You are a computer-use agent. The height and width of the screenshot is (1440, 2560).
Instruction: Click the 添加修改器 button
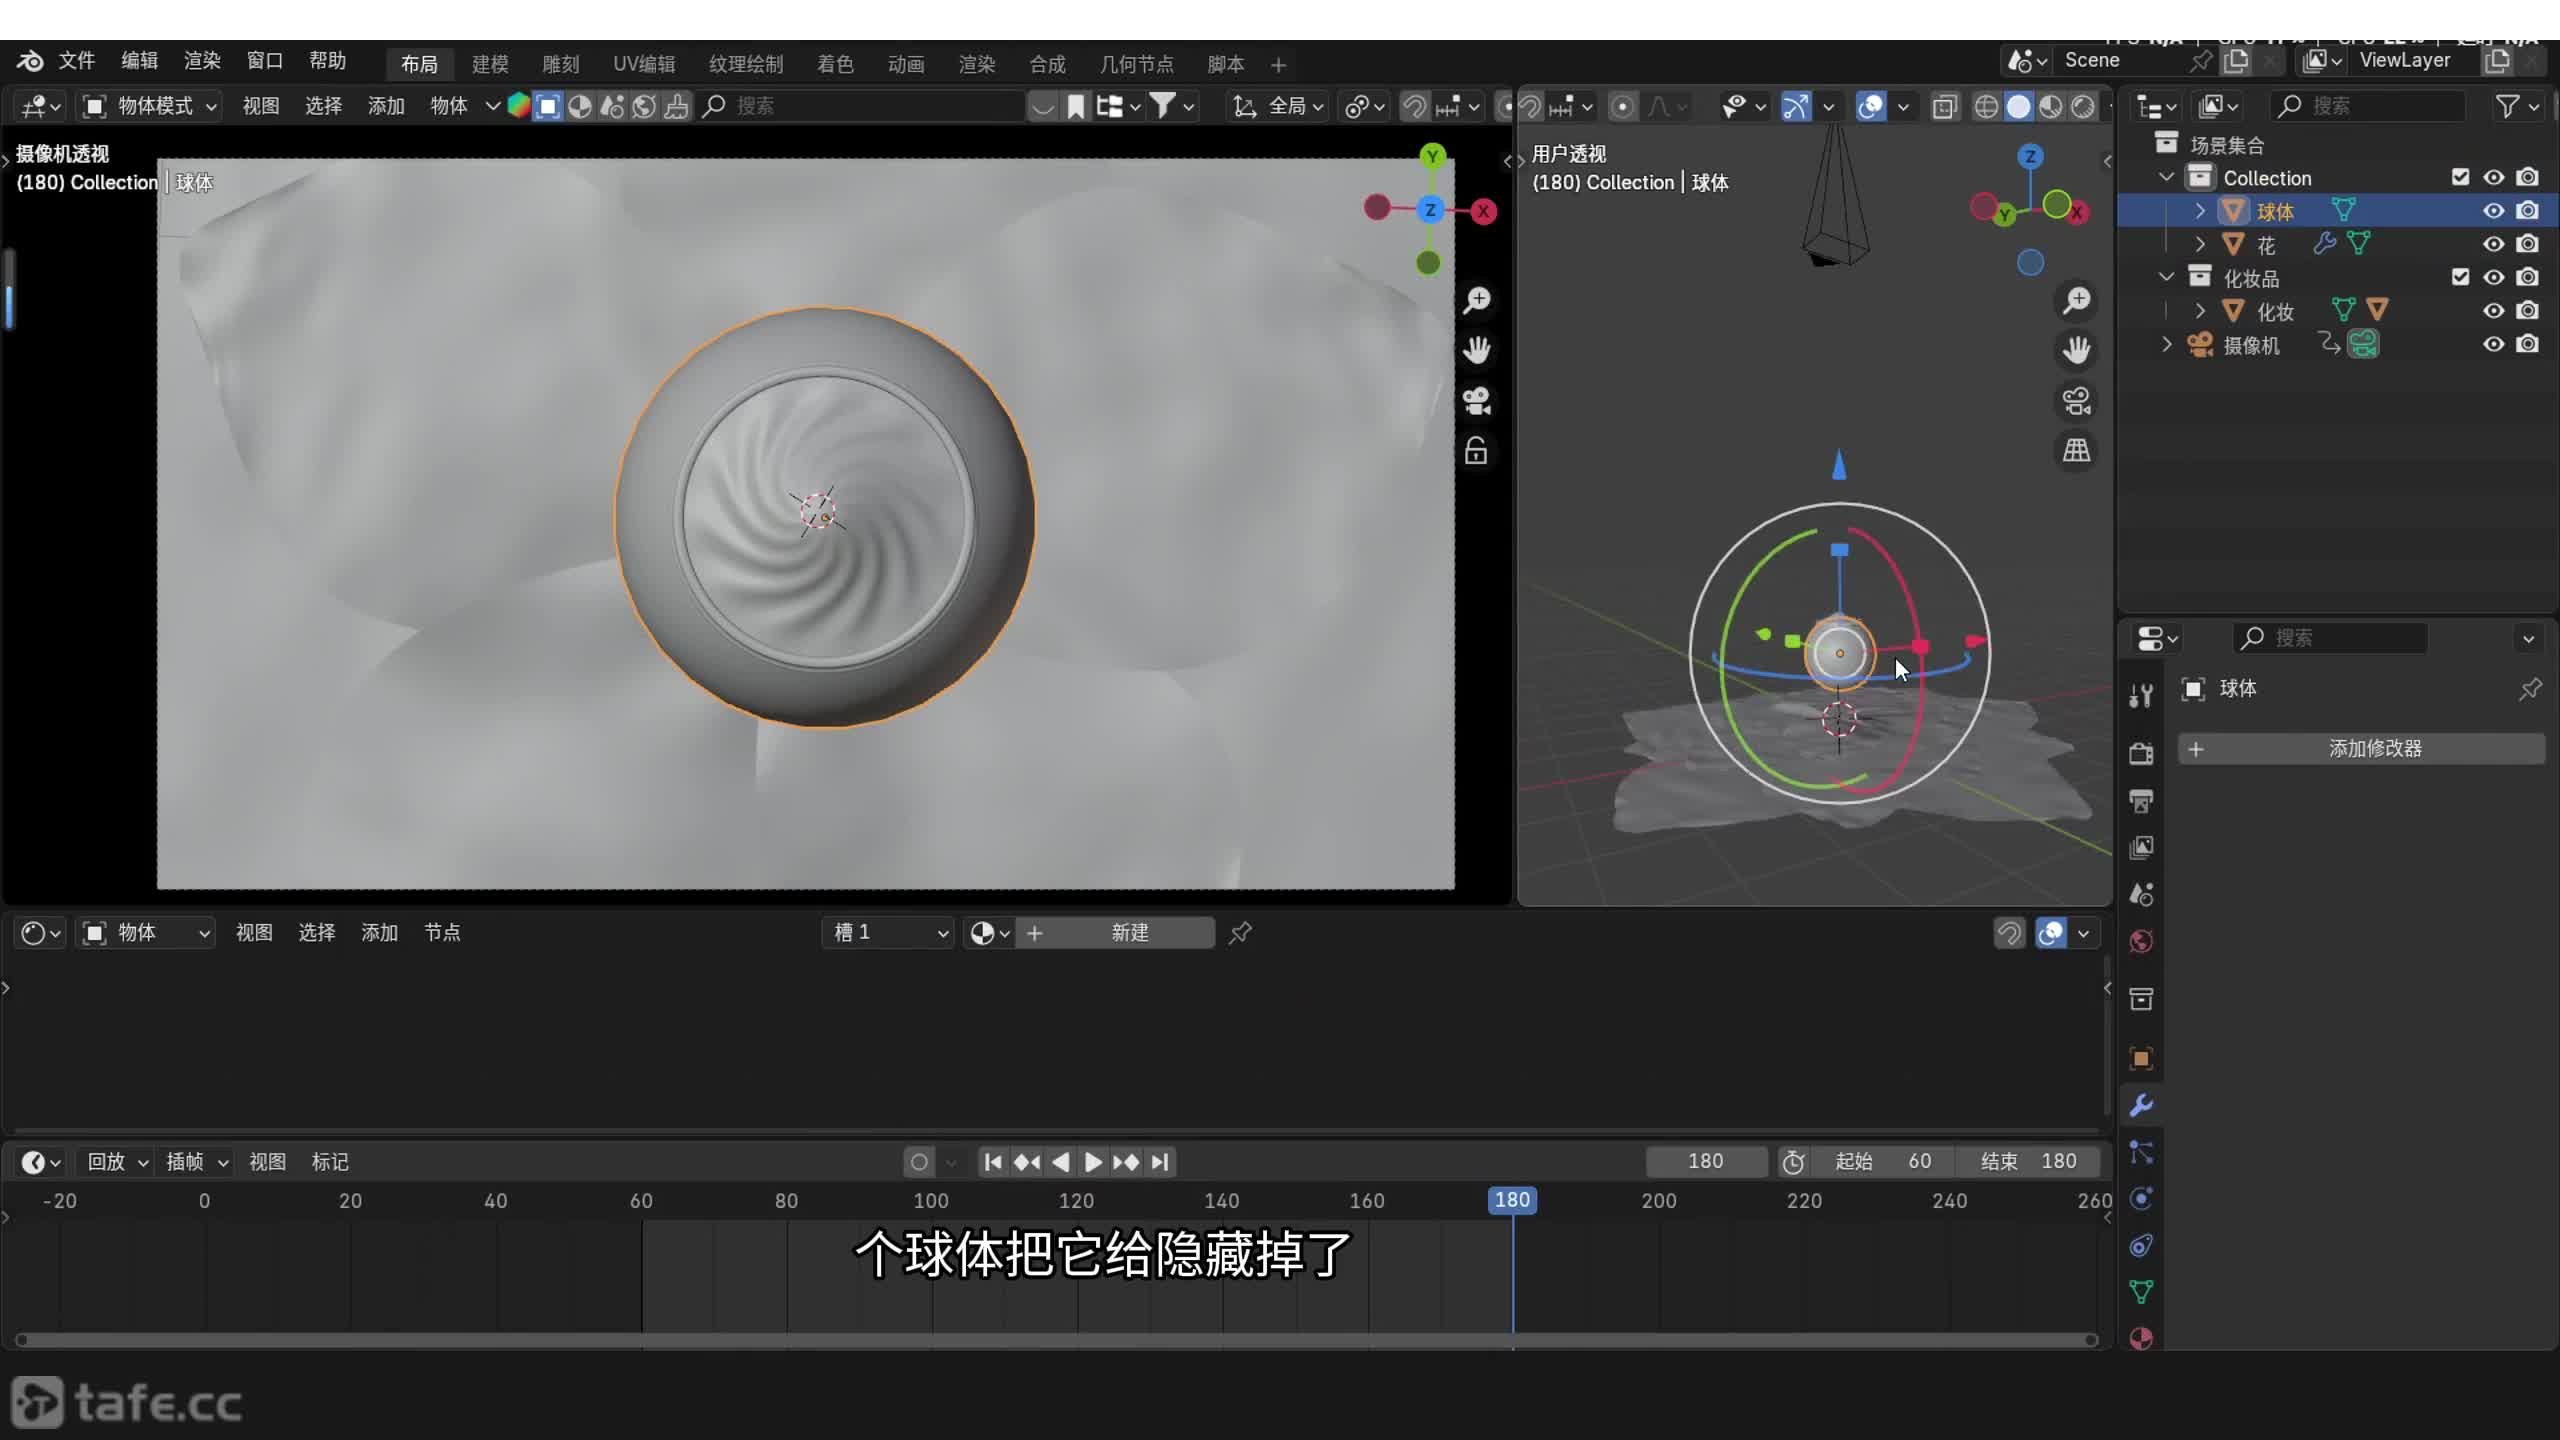[2362, 749]
